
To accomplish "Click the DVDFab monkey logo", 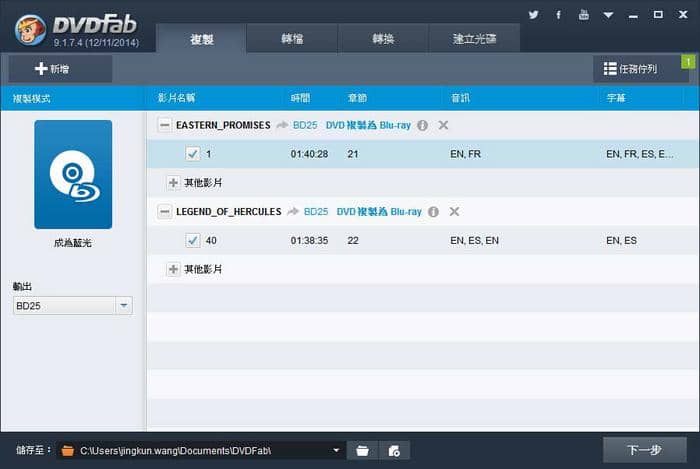I will pyautogui.click(x=30, y=30).
